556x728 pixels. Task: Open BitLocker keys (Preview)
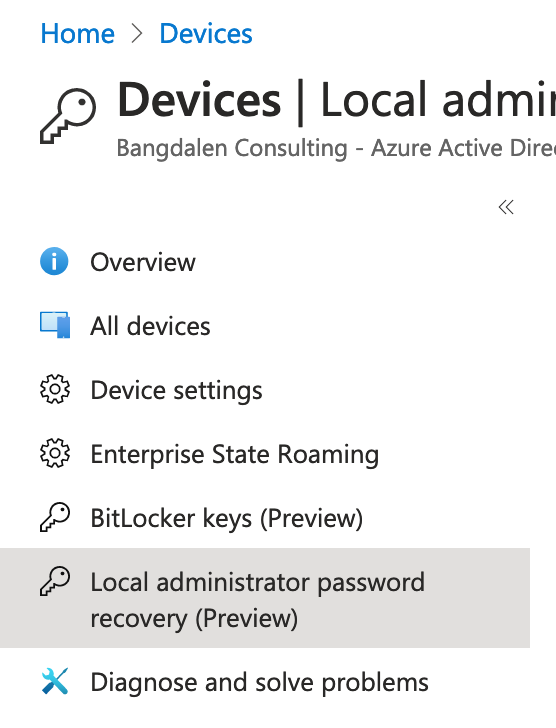pos(265,518)
